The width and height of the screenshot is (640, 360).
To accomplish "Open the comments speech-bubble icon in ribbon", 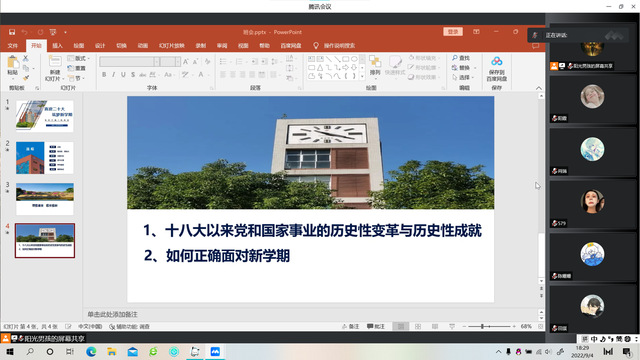I will tap(535, 46).
